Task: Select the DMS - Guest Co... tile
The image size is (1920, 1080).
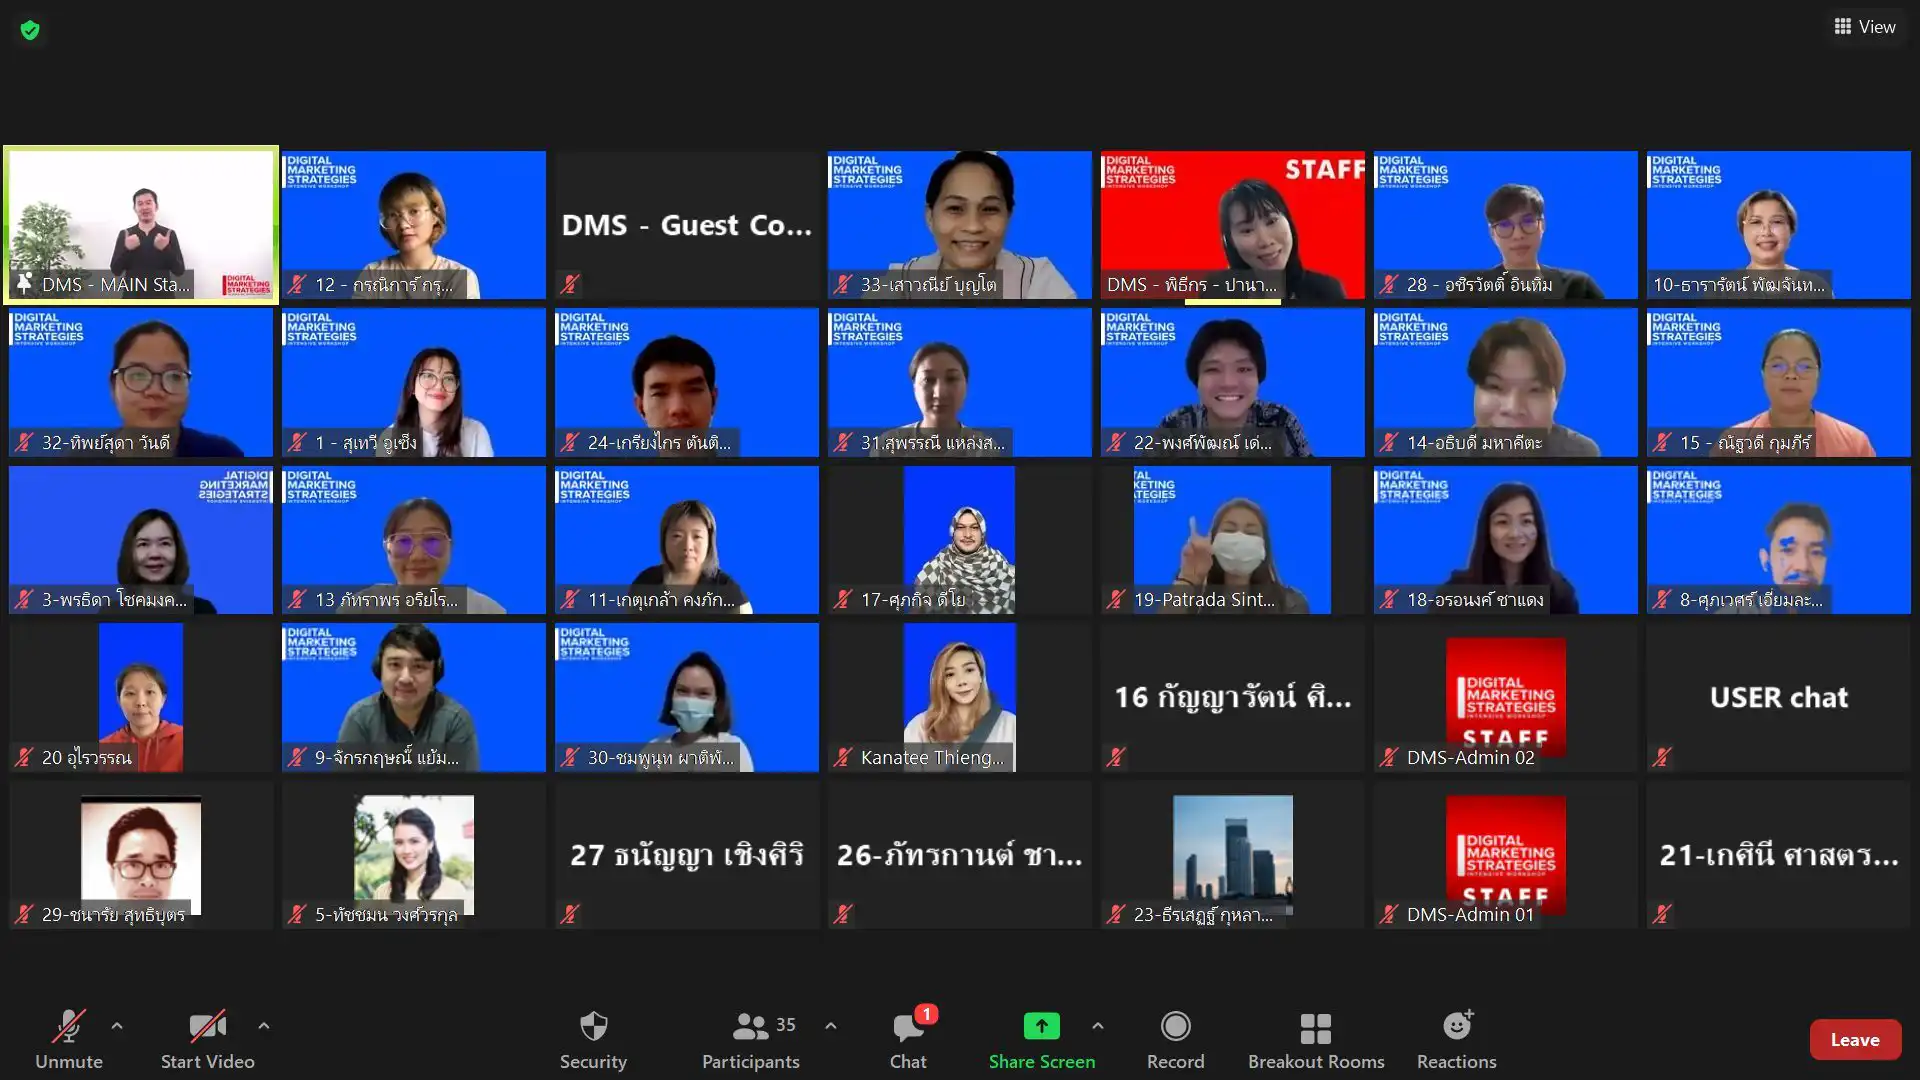Action: pos(686,225)
